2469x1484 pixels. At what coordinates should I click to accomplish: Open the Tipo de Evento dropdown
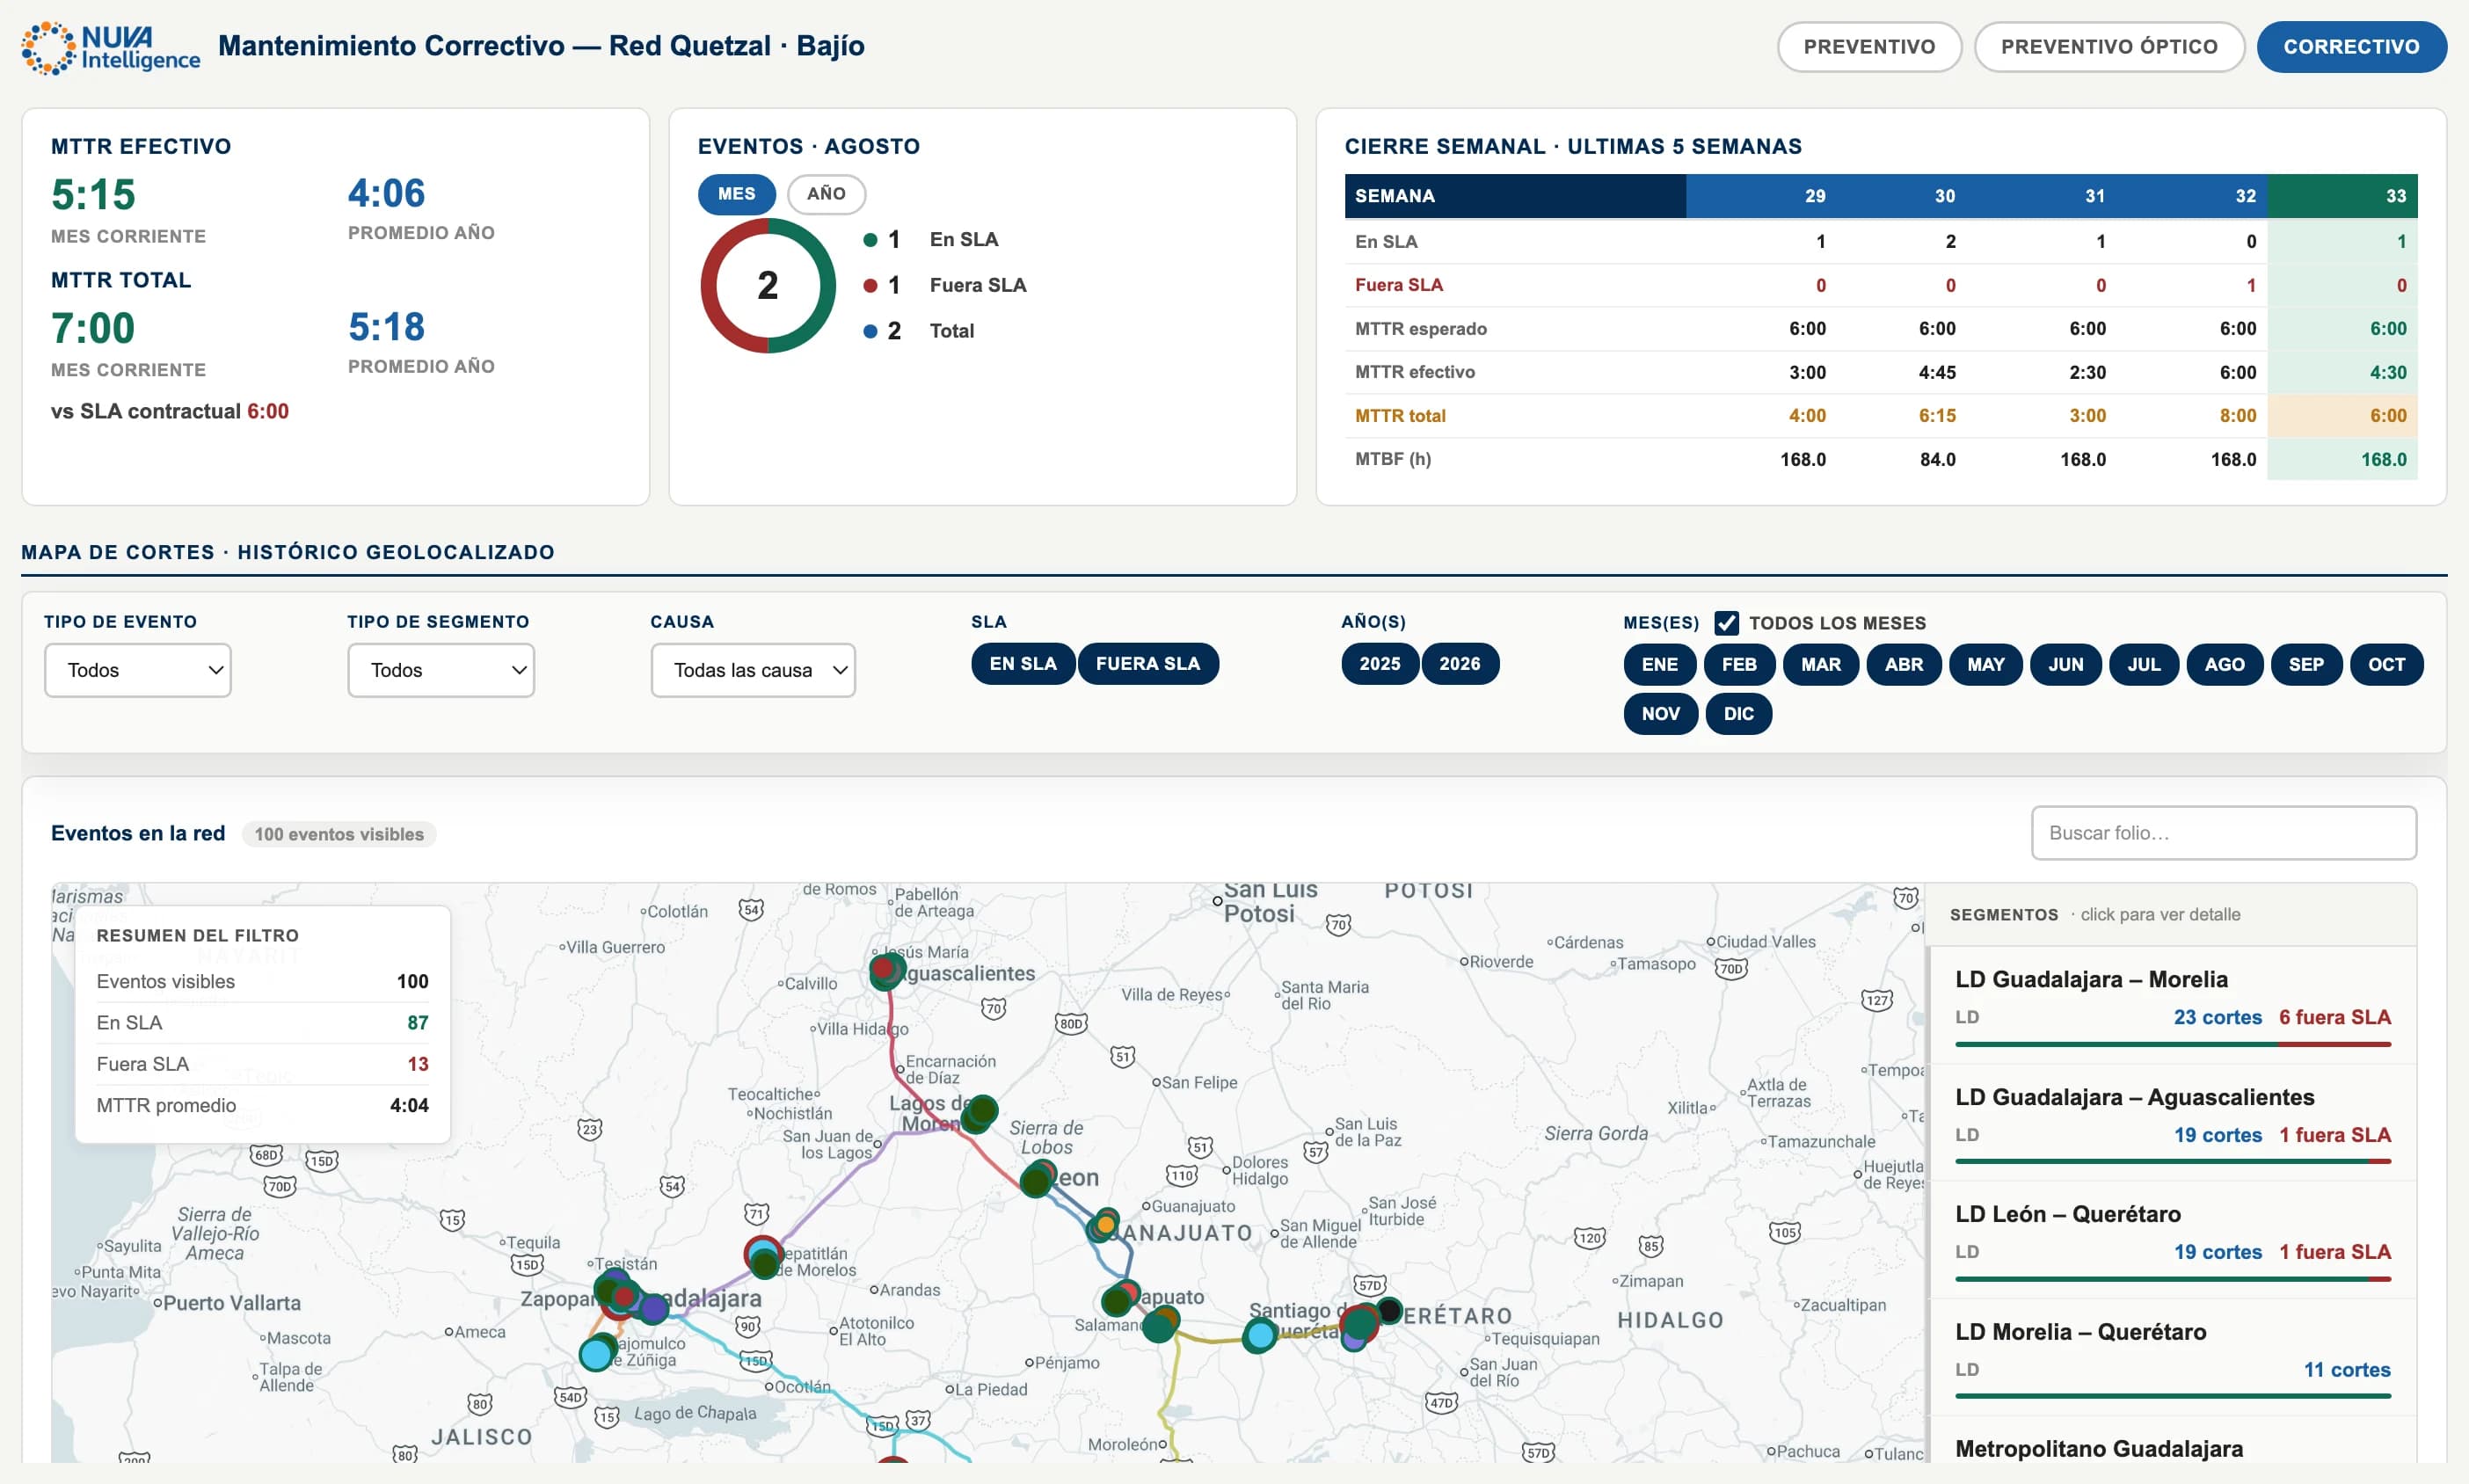[138, 670]
